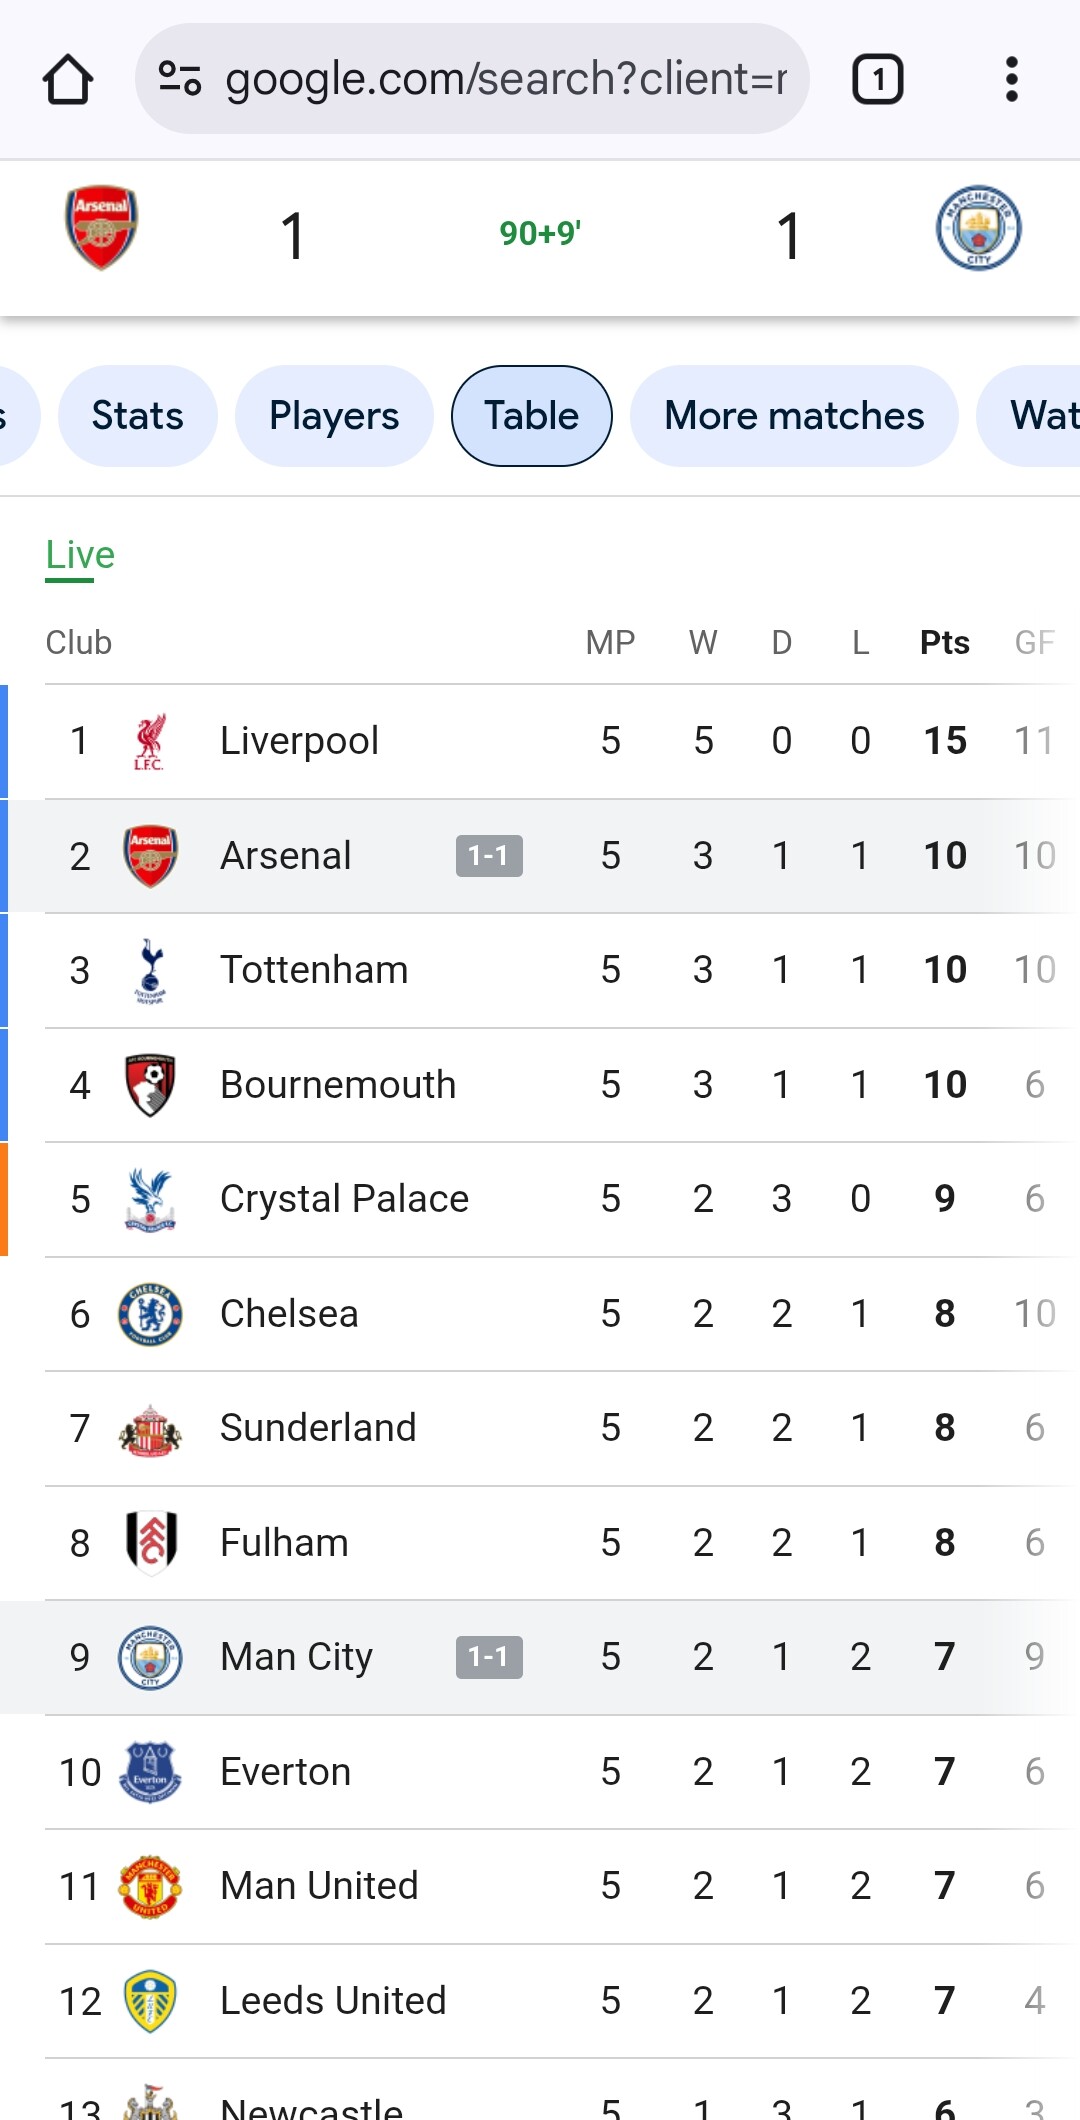Open the More matches tab
Viewport: 1080px width, 2120px height.
click(x=794, y=416)
